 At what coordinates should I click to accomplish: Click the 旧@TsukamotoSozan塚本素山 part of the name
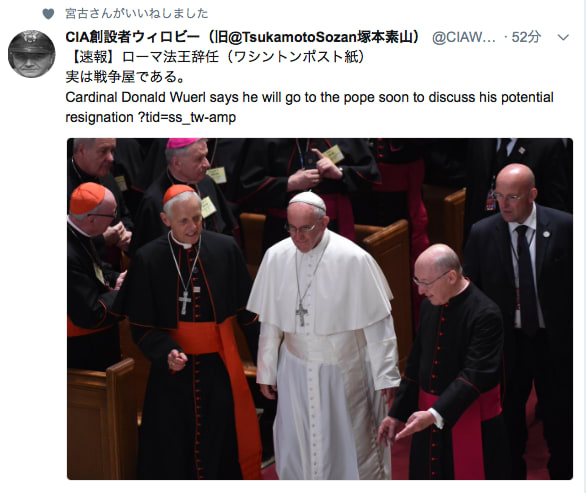tap(314, 37)
